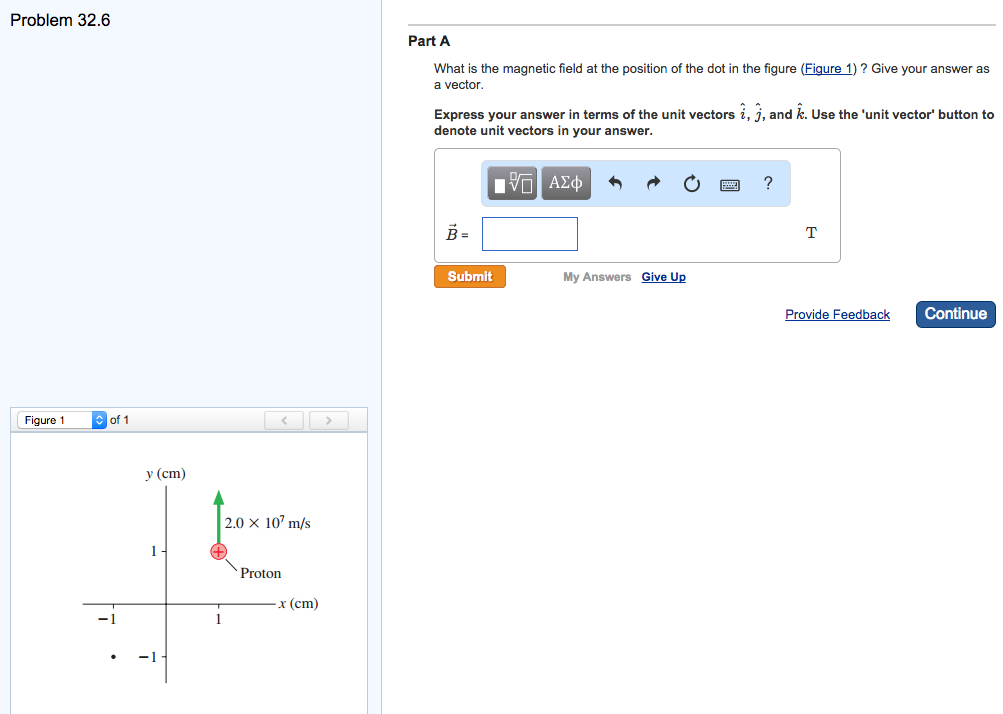Click inside the B equals answer box
Viewport: 1003px width, 714px height.
point(529,233)
